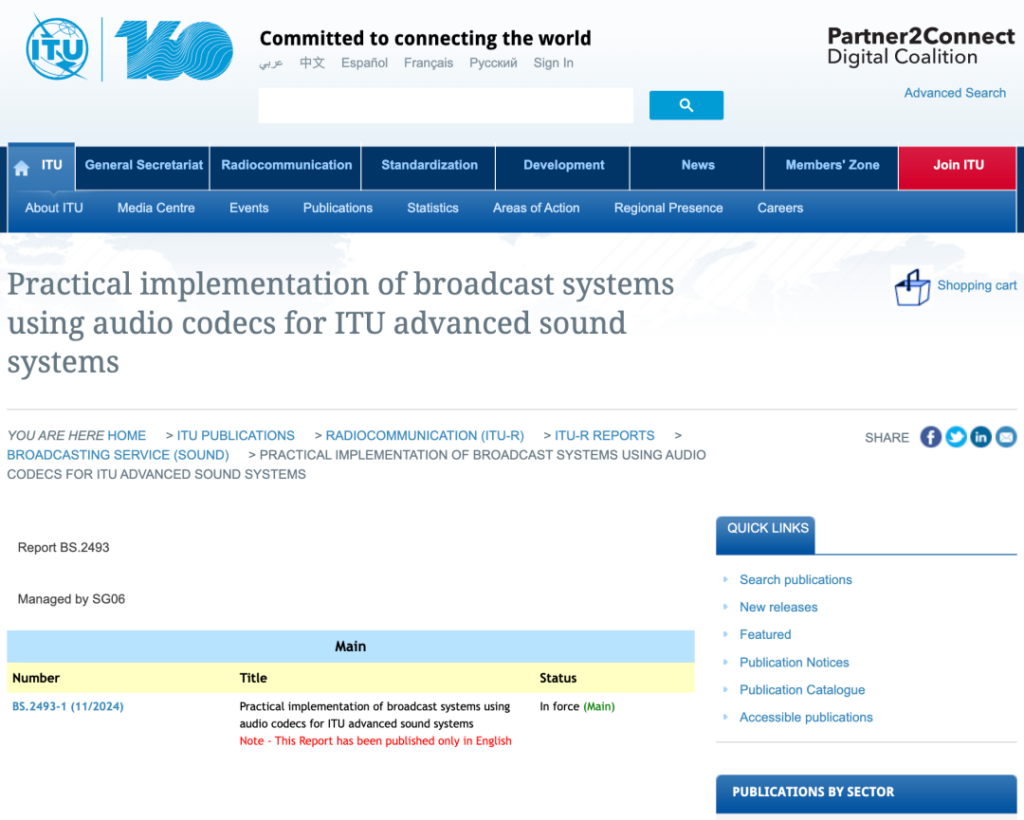Open the shopping cart basket icon

point(912,287)
